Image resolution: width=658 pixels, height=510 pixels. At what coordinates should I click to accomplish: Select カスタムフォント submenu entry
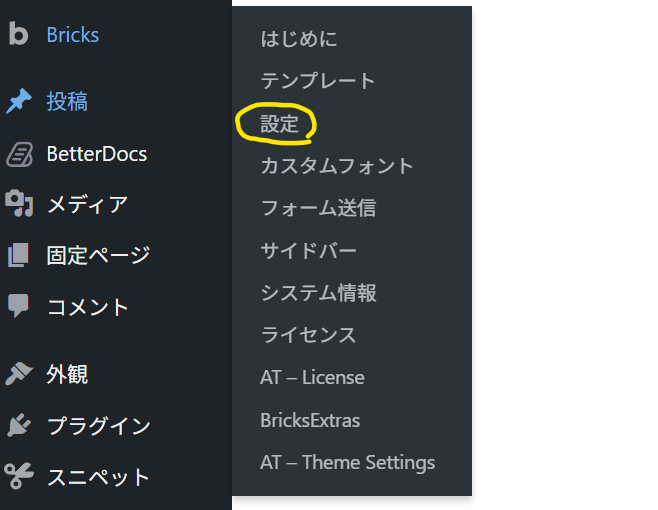point(337,166)
